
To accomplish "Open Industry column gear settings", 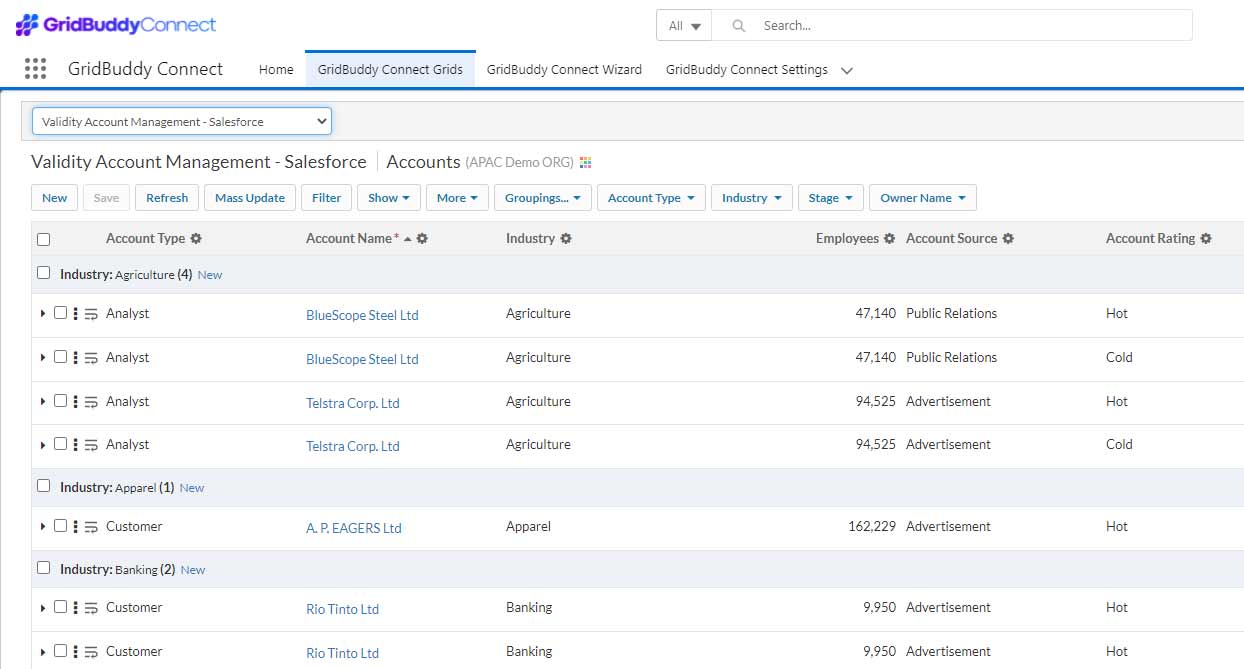I will click(x=566, y=239).
